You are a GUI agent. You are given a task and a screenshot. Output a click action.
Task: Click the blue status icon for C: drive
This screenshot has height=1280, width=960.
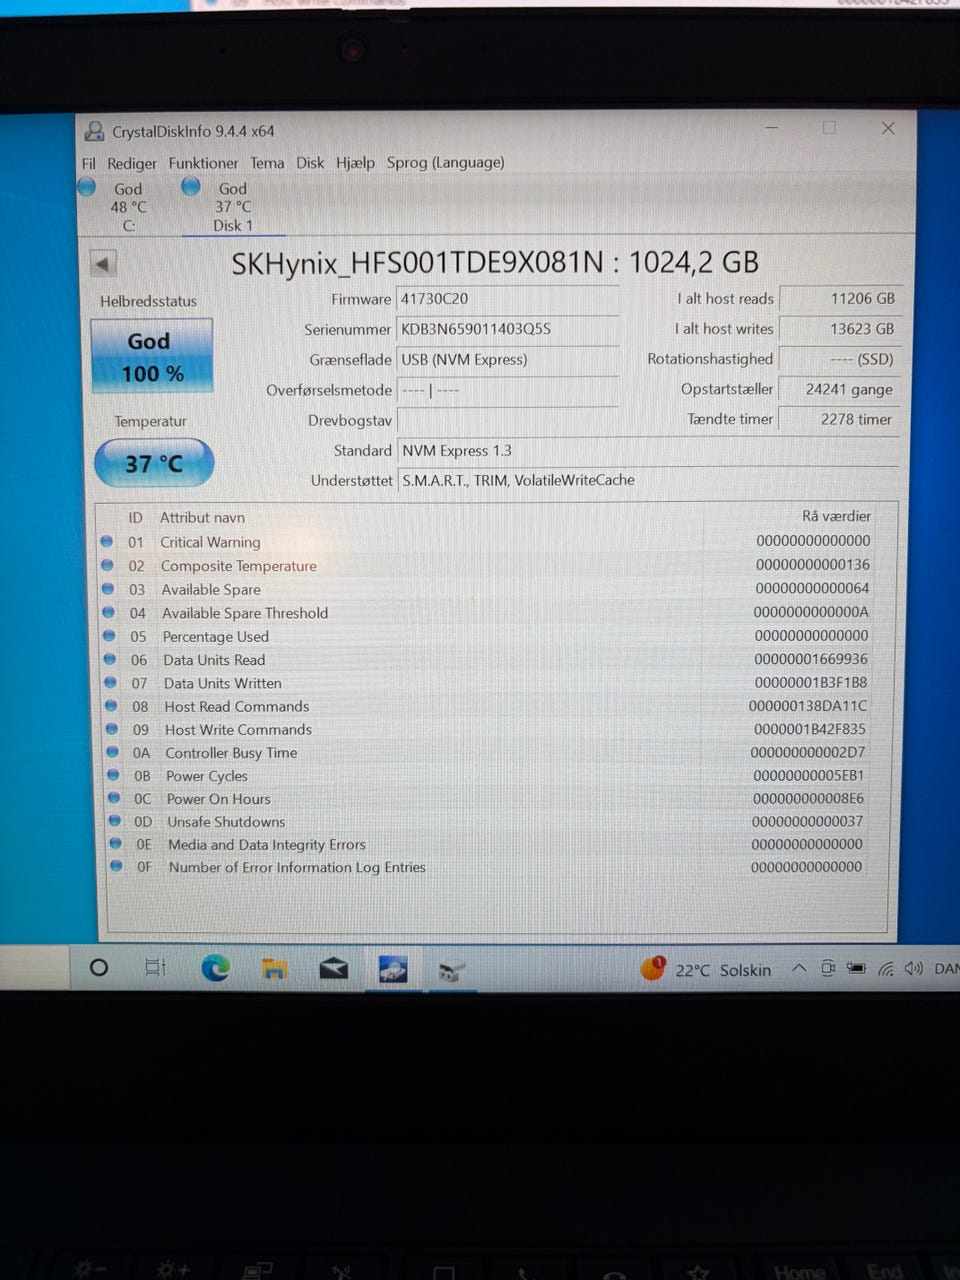pos(87,187)
